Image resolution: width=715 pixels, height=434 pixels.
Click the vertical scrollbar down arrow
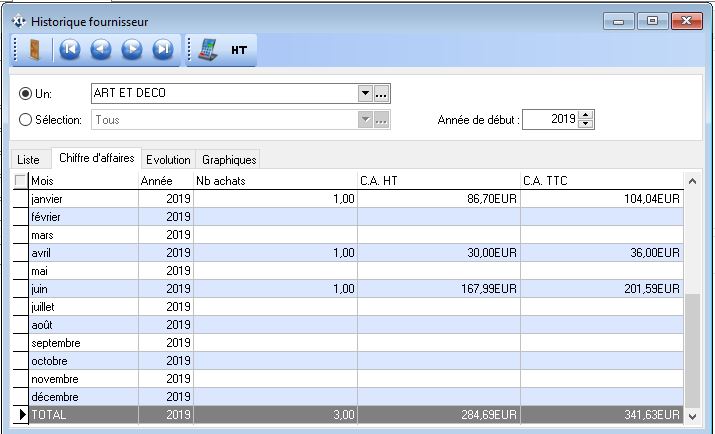692,414
